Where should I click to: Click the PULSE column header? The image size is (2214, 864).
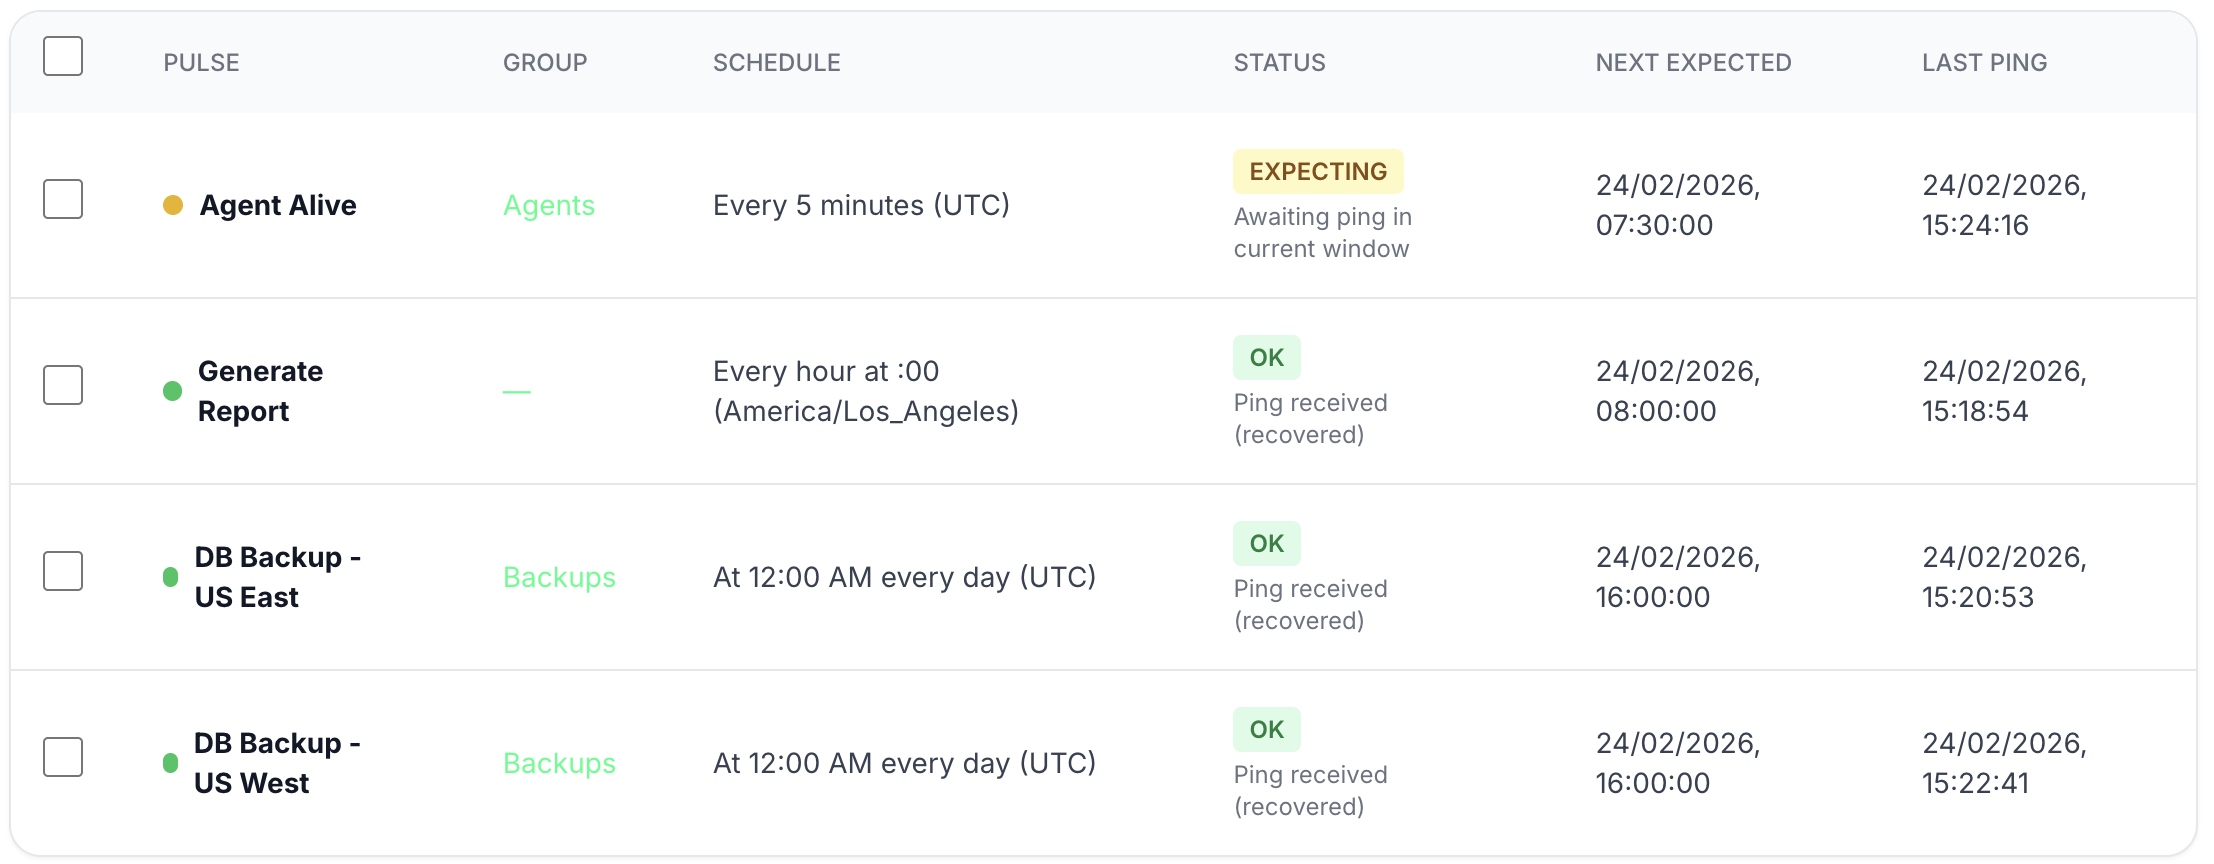pyautogui.click(x=201, y=62)
